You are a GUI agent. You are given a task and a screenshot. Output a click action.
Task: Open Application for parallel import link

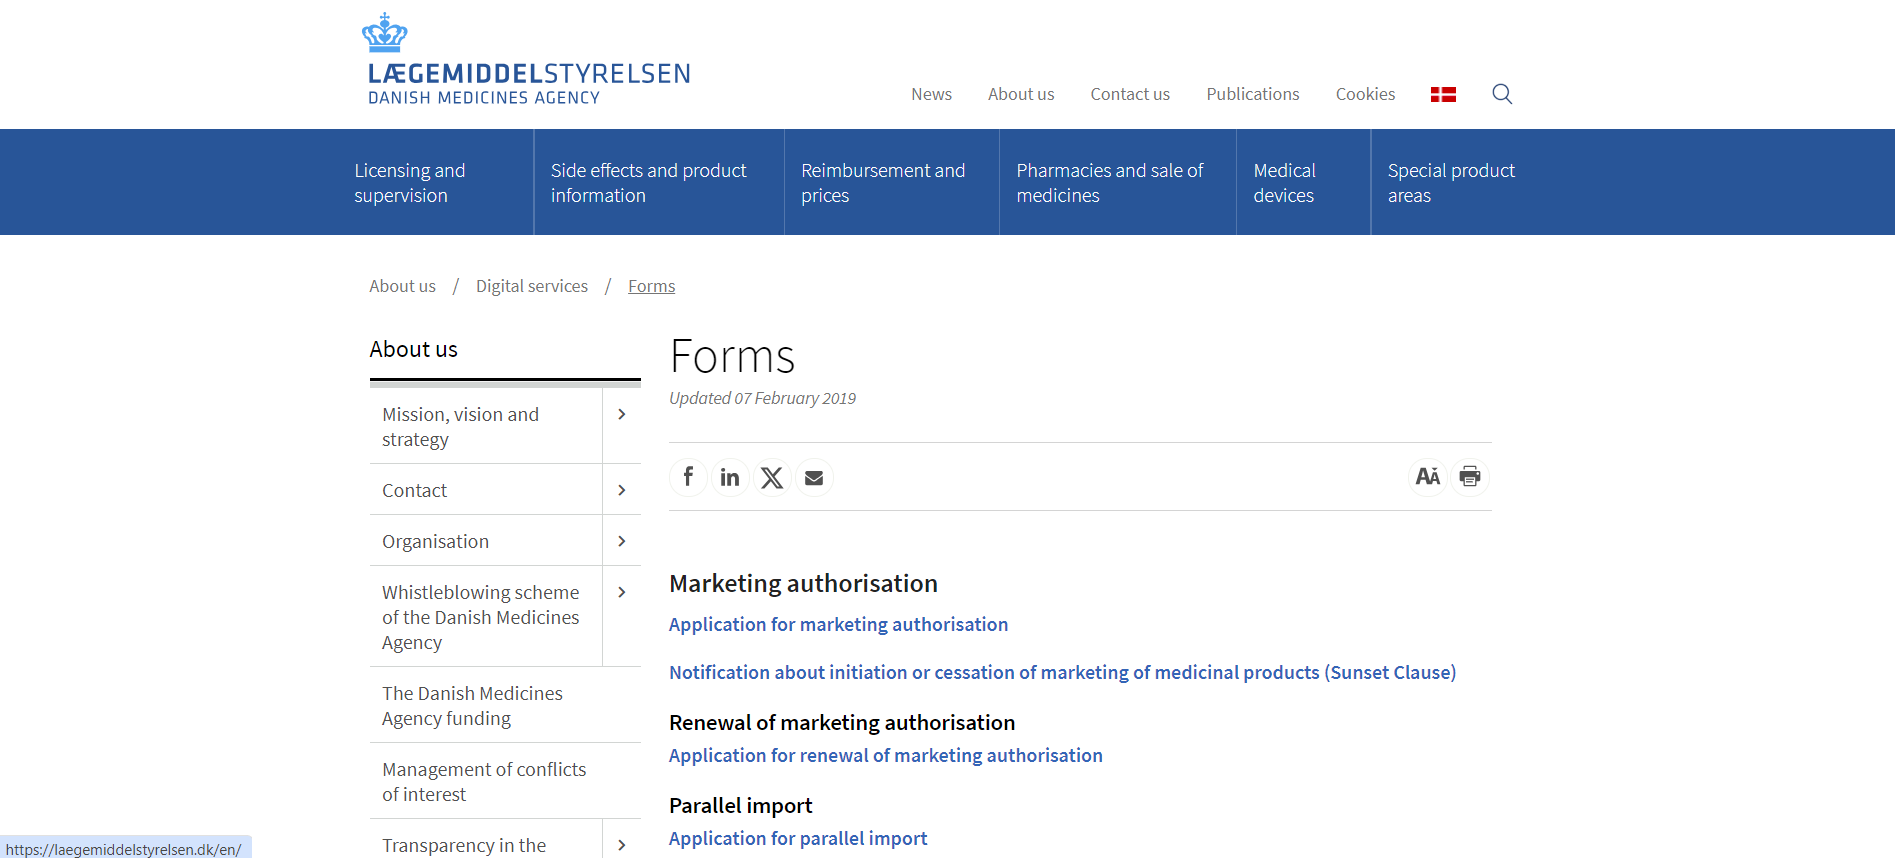click(x=797, y=838)
